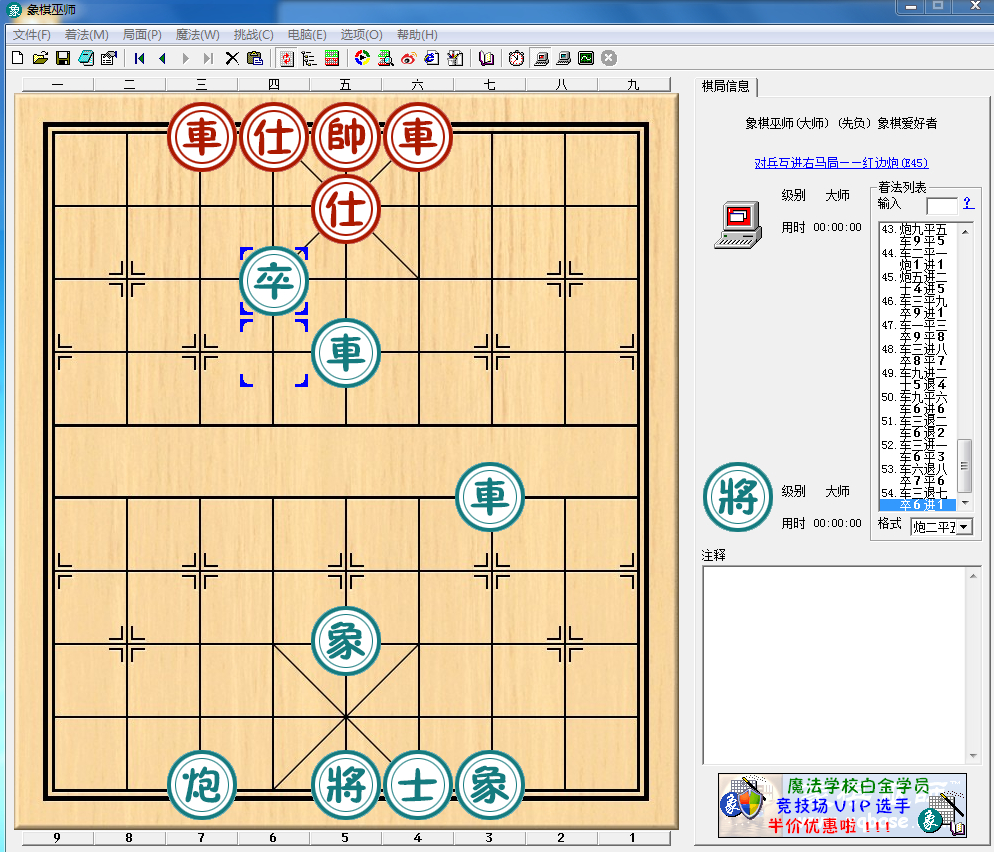Click move list scroll-up arrow
The width and height of the screenshot is (994, 852).
[965, 232]
